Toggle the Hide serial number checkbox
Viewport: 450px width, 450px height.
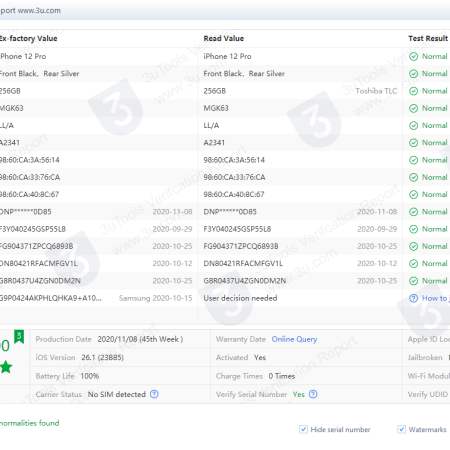point(303,429)
